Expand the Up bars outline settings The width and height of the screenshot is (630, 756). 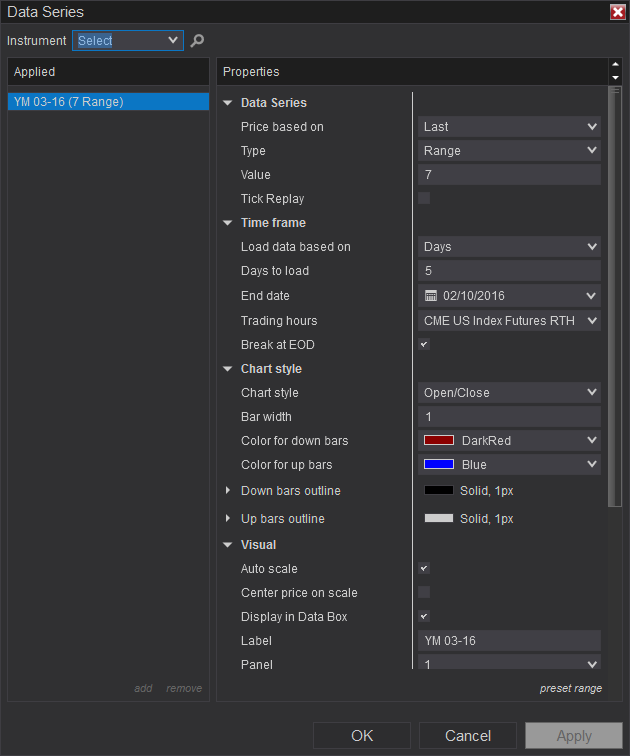tap(228, 519)
